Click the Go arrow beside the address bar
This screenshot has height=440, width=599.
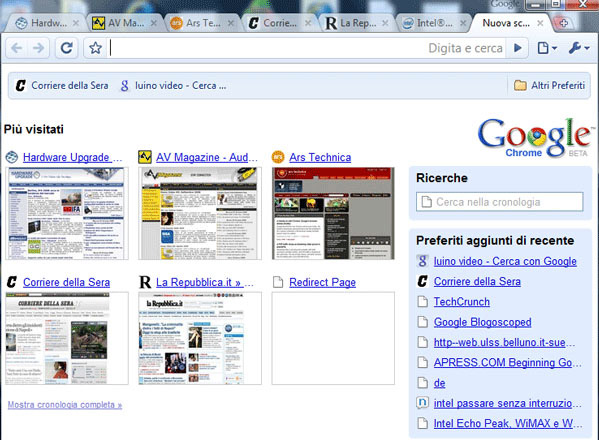pyautogui.click(x=518, y=48)
